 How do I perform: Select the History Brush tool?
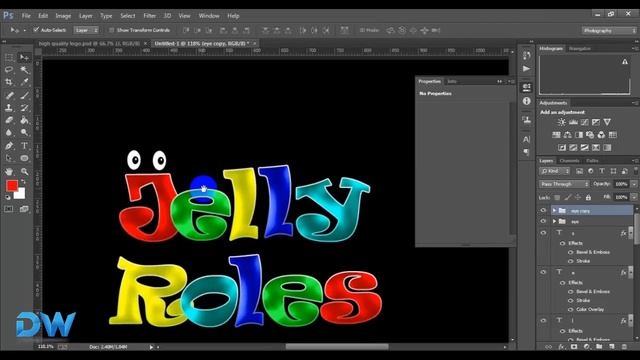coord(24,108)
